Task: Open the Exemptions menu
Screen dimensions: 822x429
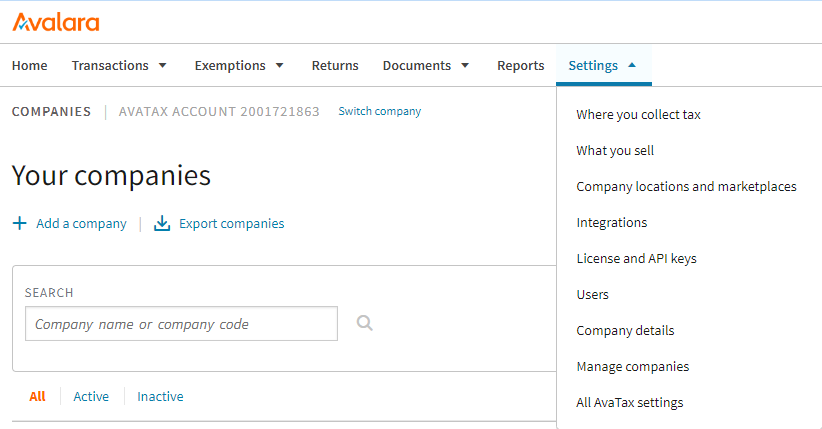Action: pos(230,66)
